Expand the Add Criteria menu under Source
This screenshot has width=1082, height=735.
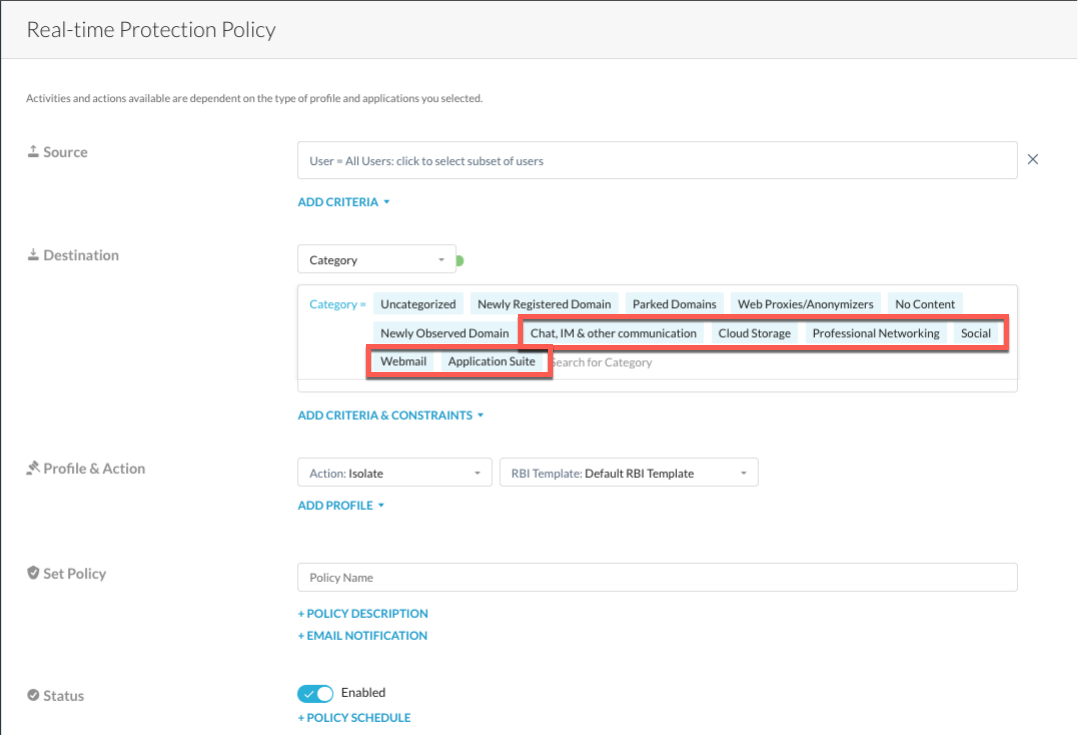point(343,202)
